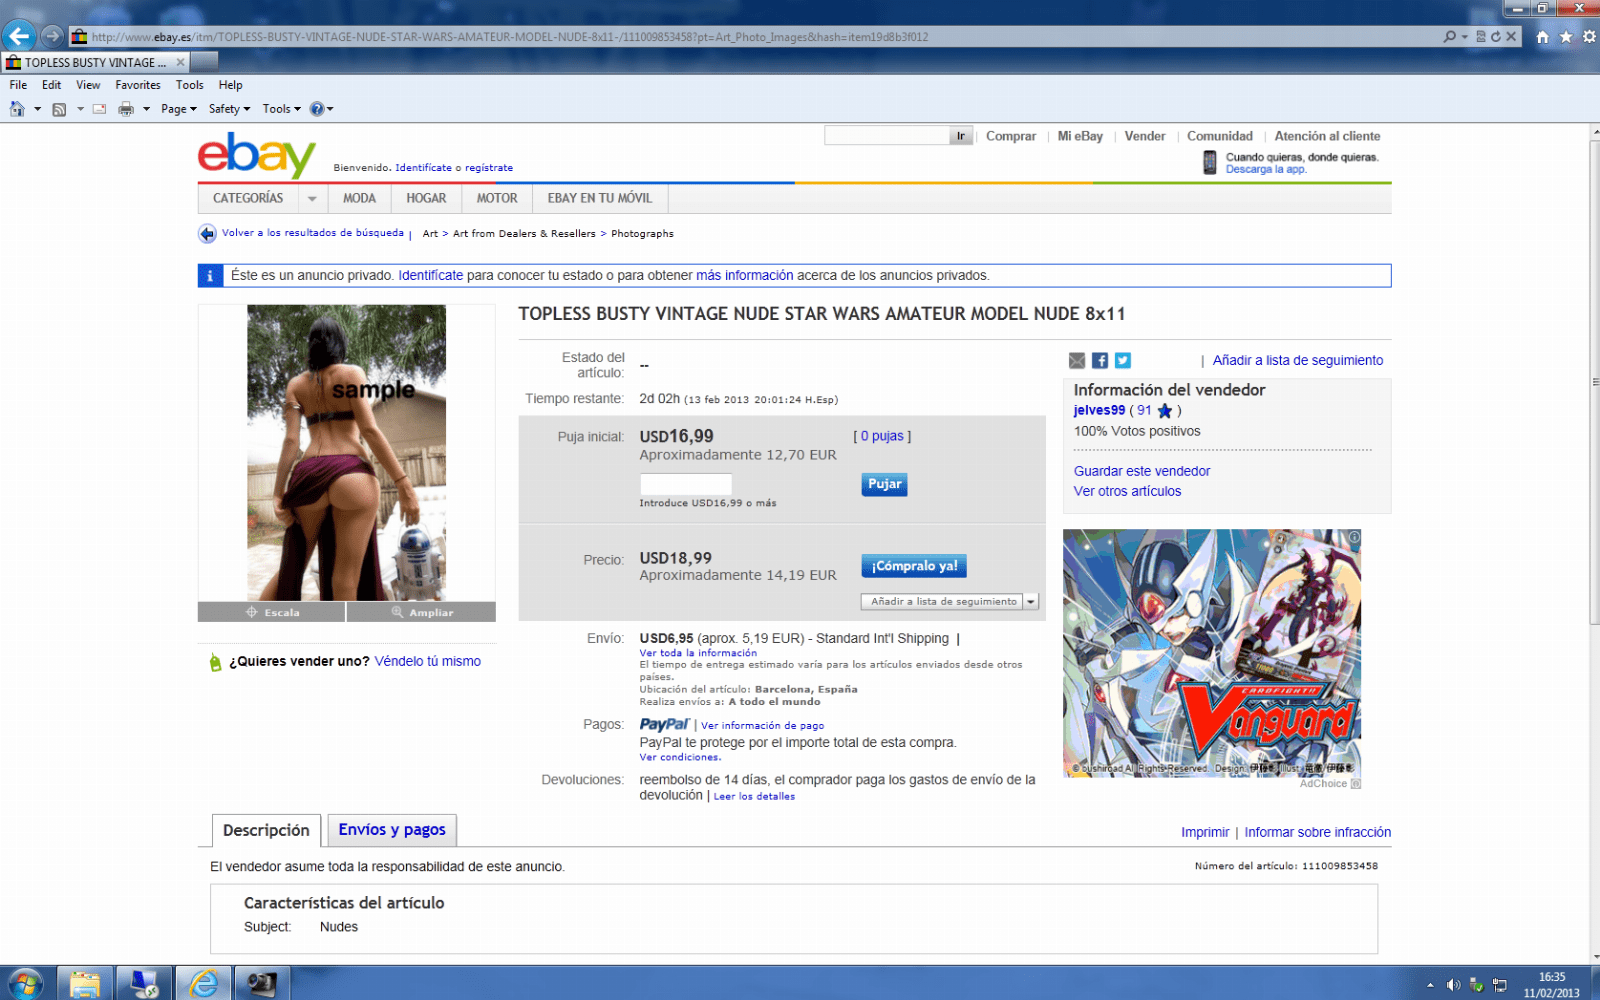Click the bid amount input field
1600x1000 pixels.
click(x=686, y=485)
